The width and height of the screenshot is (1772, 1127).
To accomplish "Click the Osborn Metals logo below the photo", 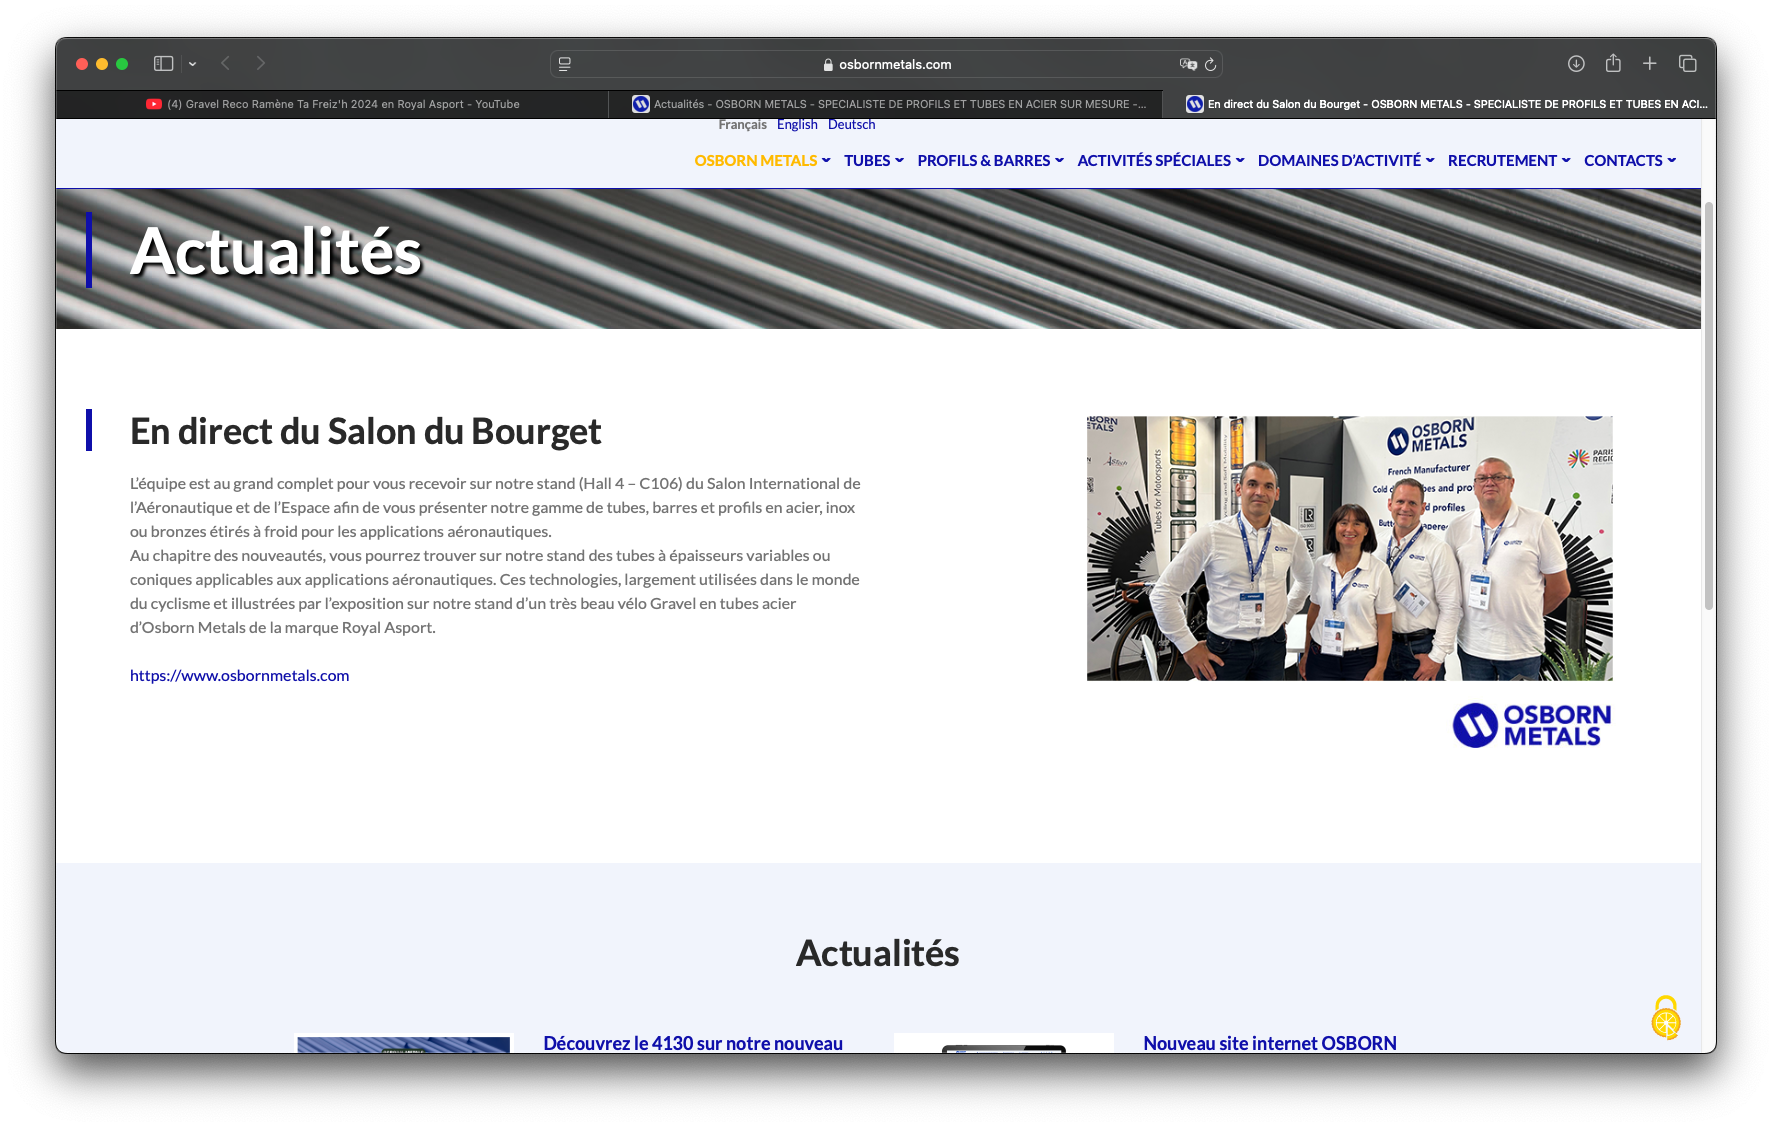I will point(1532,725).
